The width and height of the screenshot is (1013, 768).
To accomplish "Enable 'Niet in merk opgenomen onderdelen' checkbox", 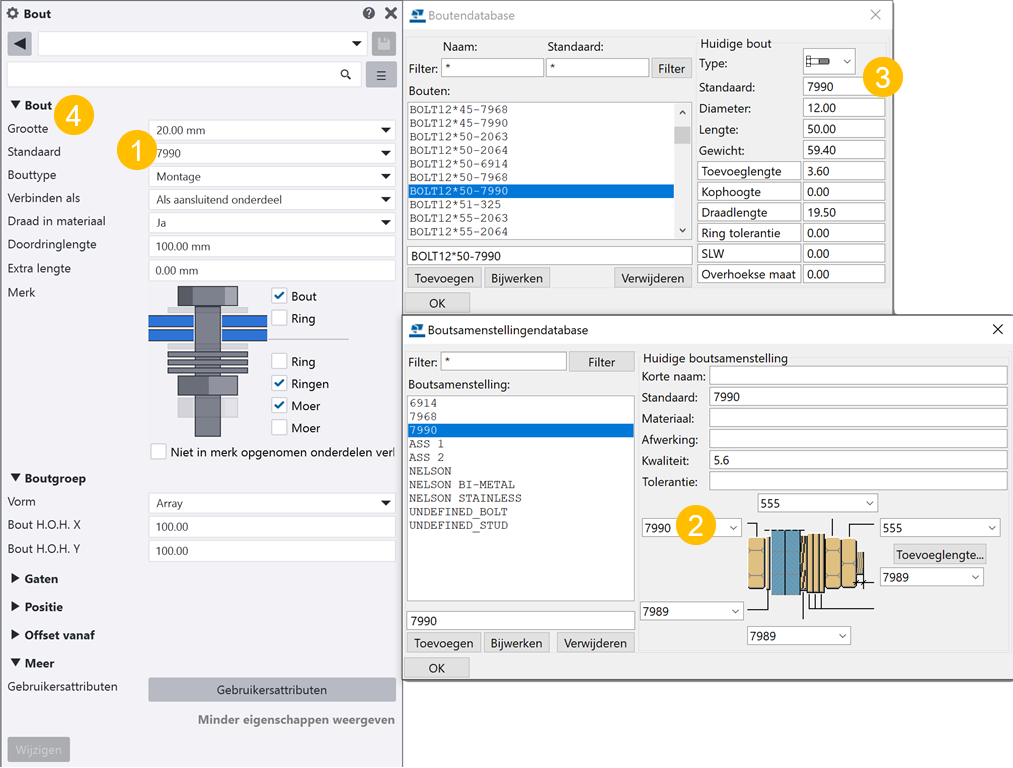I will pos(159,452).
